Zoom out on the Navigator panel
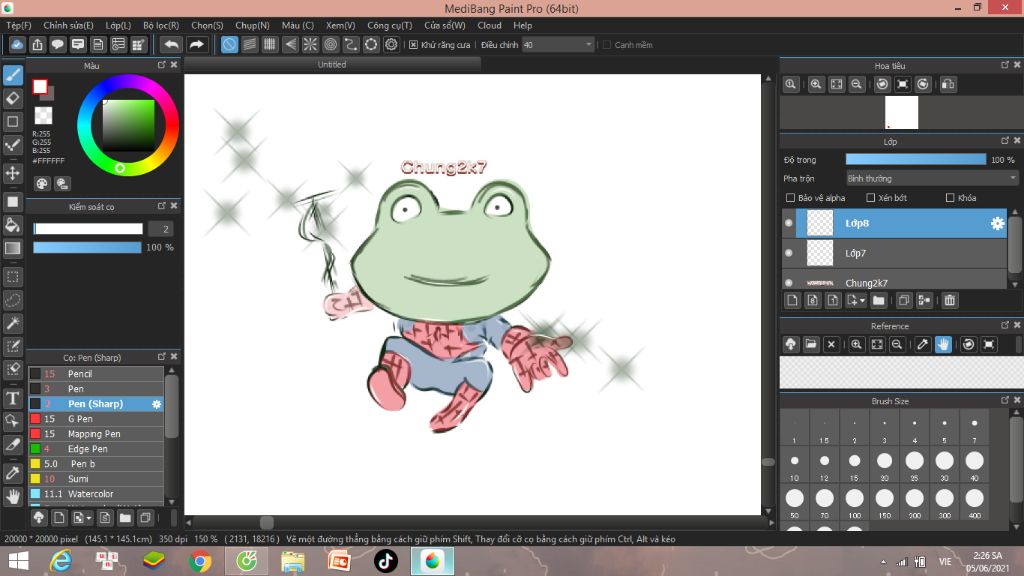This screenshot has height=576, width=1024. 857,84
